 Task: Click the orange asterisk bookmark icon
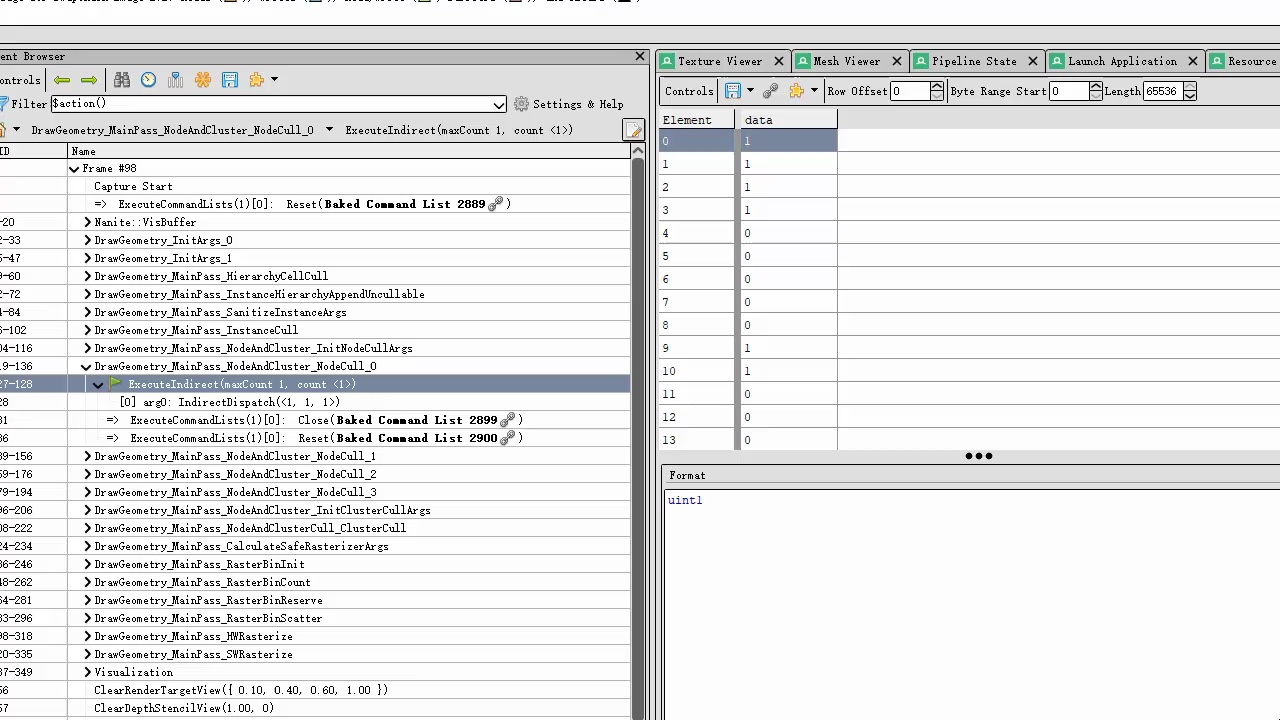click(x=203, y=80)
